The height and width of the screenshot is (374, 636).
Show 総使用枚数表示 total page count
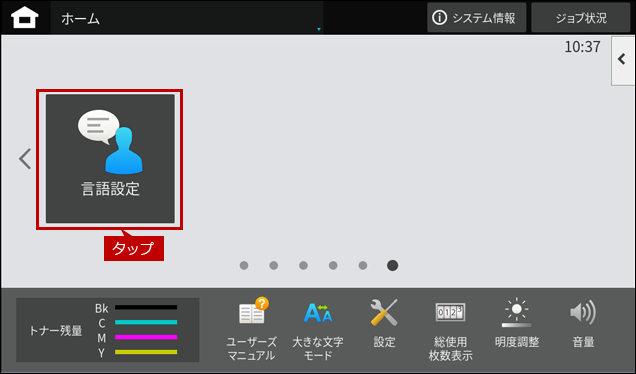pyautogui.click(x=450, y=329)
